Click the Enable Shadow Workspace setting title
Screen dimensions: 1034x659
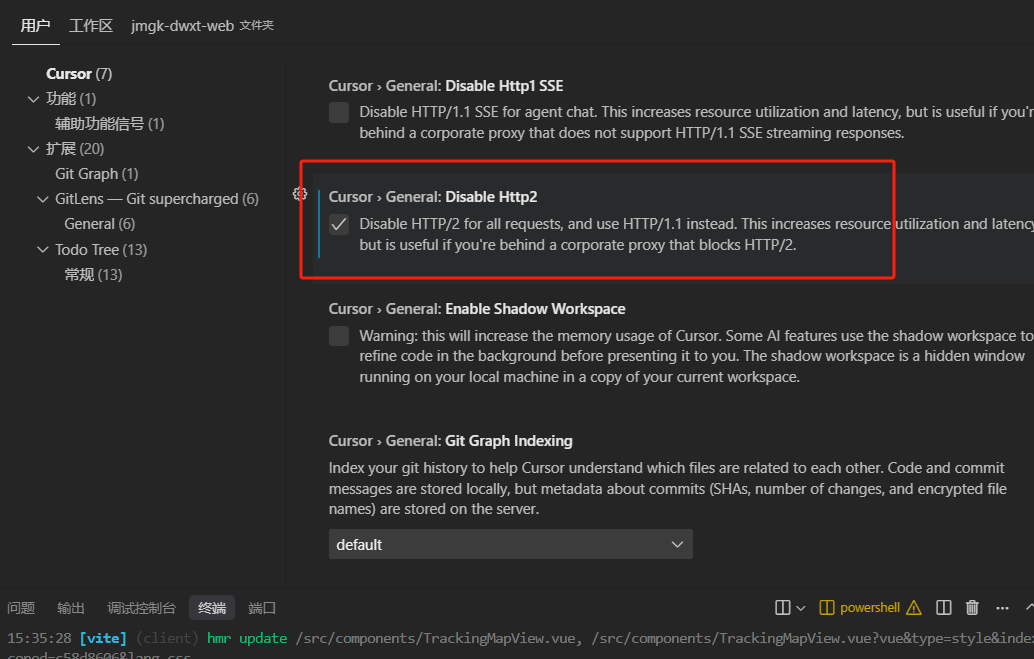(477, 309)
